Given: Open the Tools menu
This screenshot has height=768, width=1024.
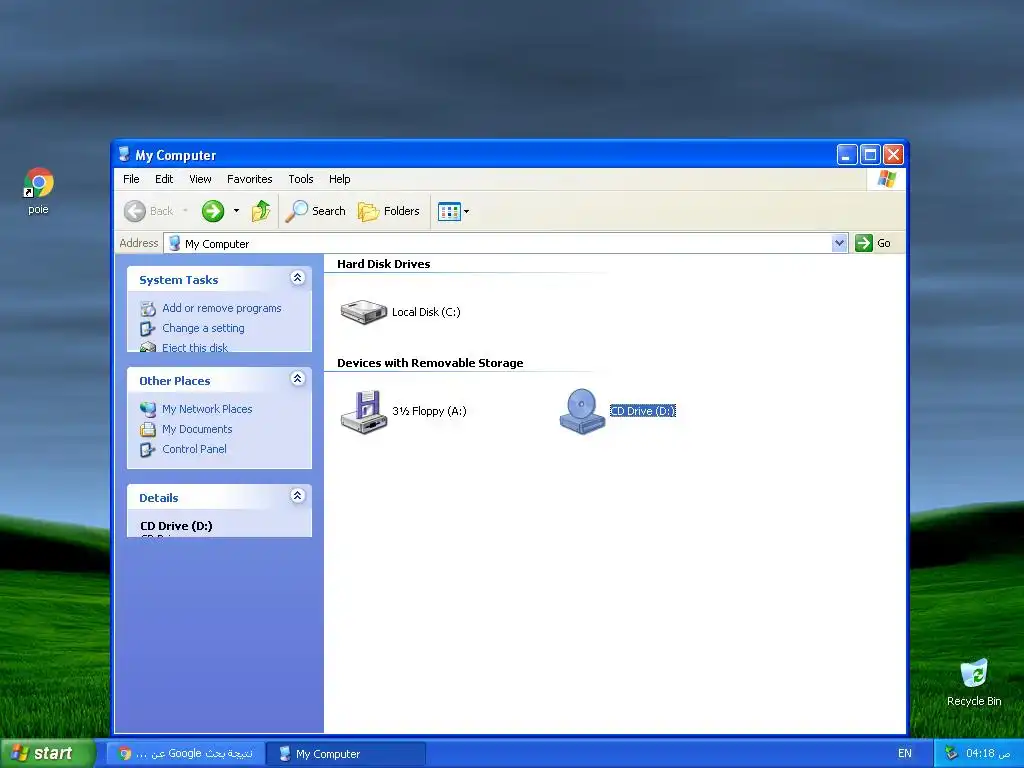Looking at the screenshot, I should pos(301,179).
